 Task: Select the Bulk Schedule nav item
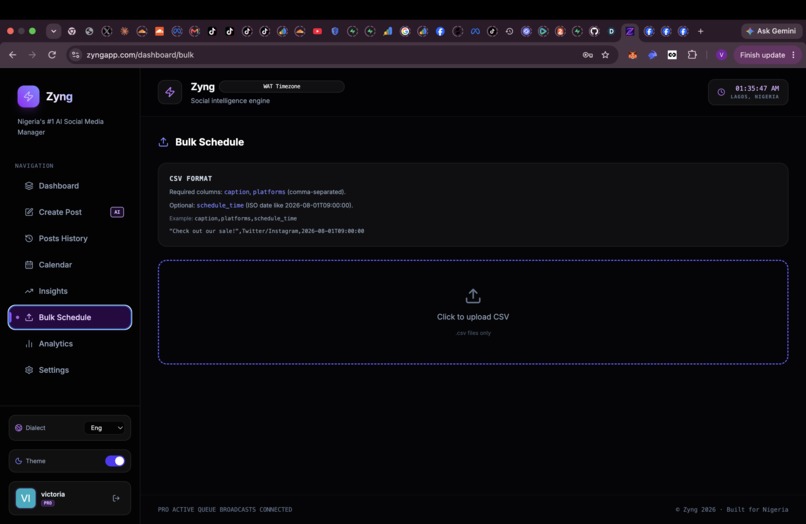69,317
